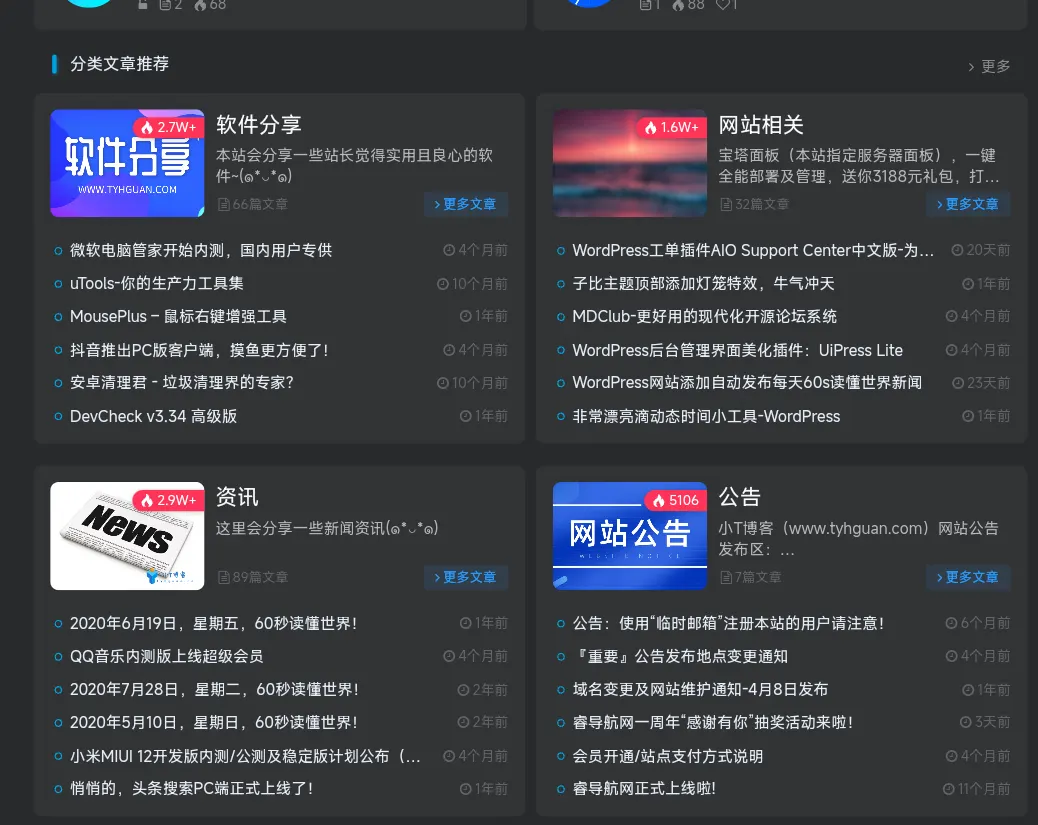Open the 网站相关 category title
The width and height of the screenshot is (1038, 825).
761,124
